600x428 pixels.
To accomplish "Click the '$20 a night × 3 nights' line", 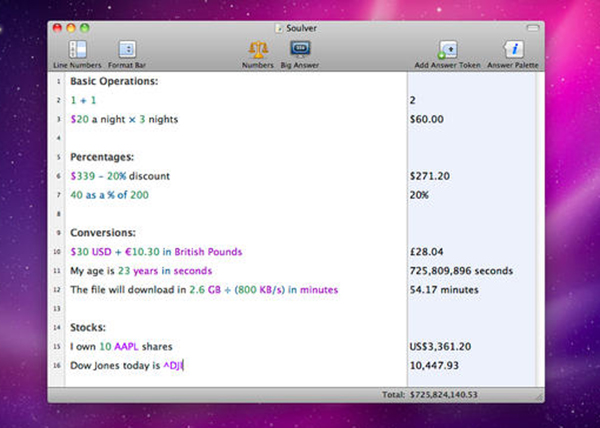I will 124,119.
